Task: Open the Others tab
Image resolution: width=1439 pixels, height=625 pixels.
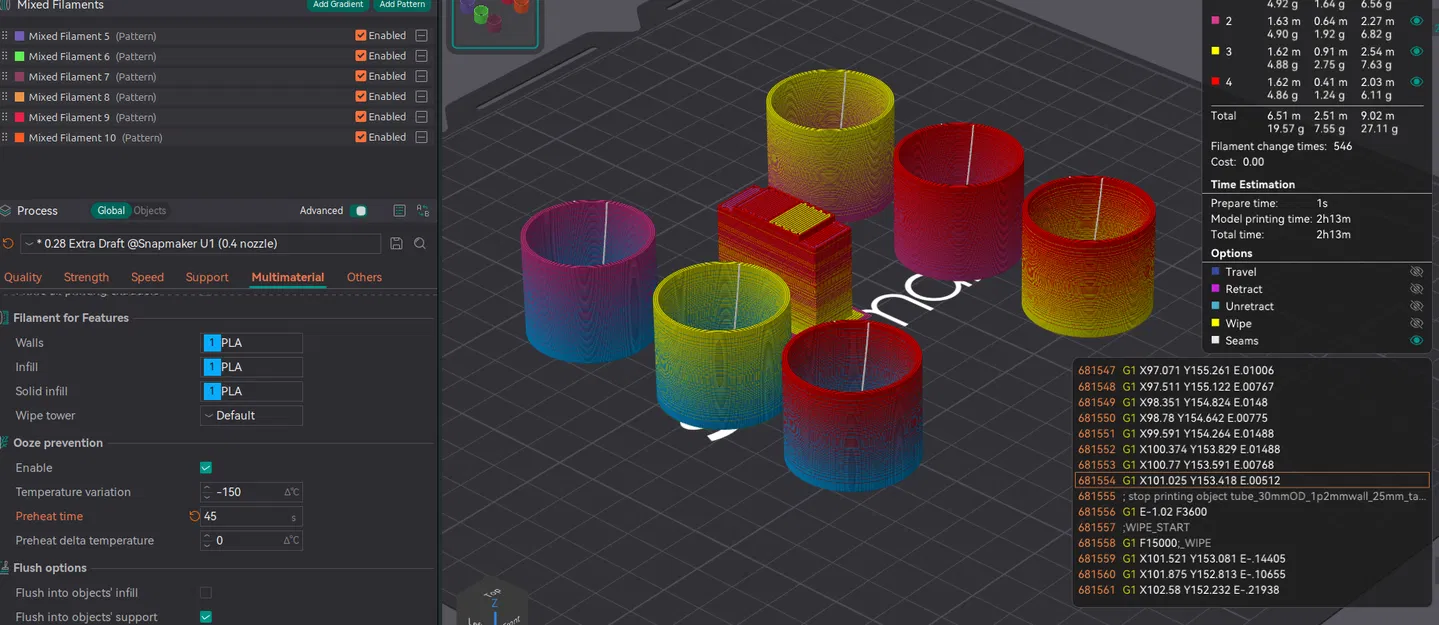Action: pyautogui.click(x=364, y=277)
